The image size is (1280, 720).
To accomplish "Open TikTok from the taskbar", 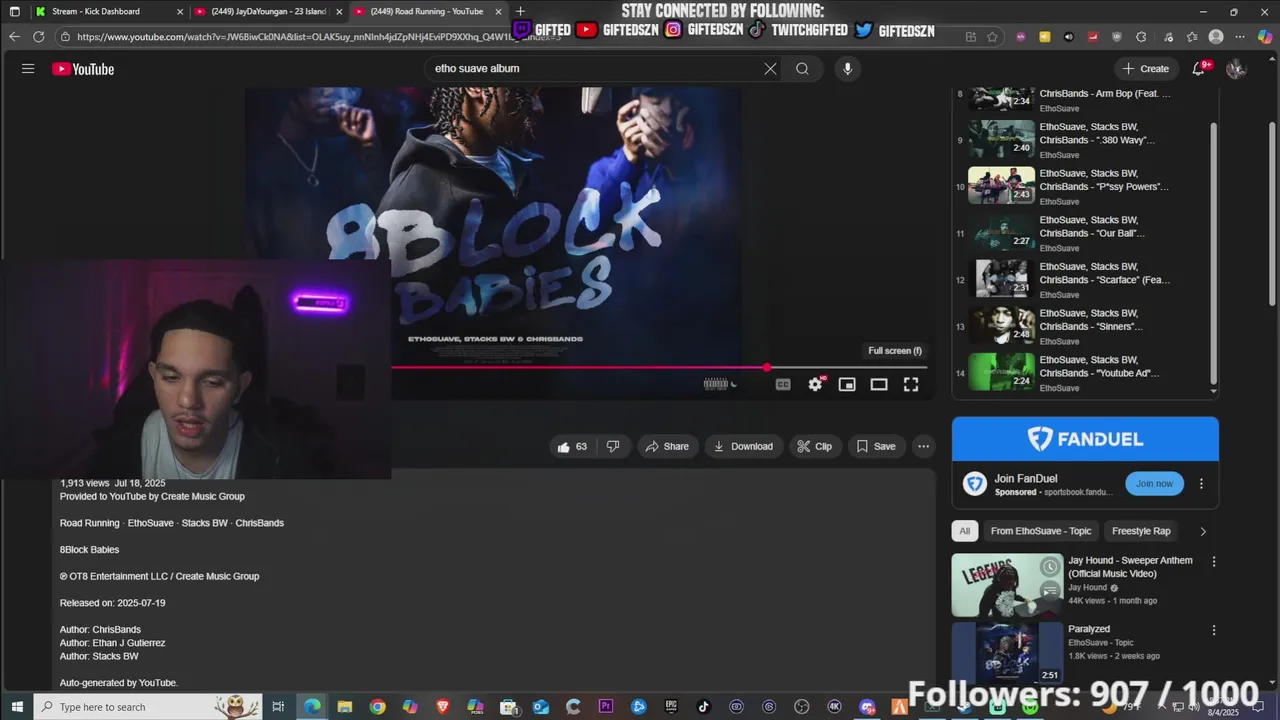I will pos(704,707).
